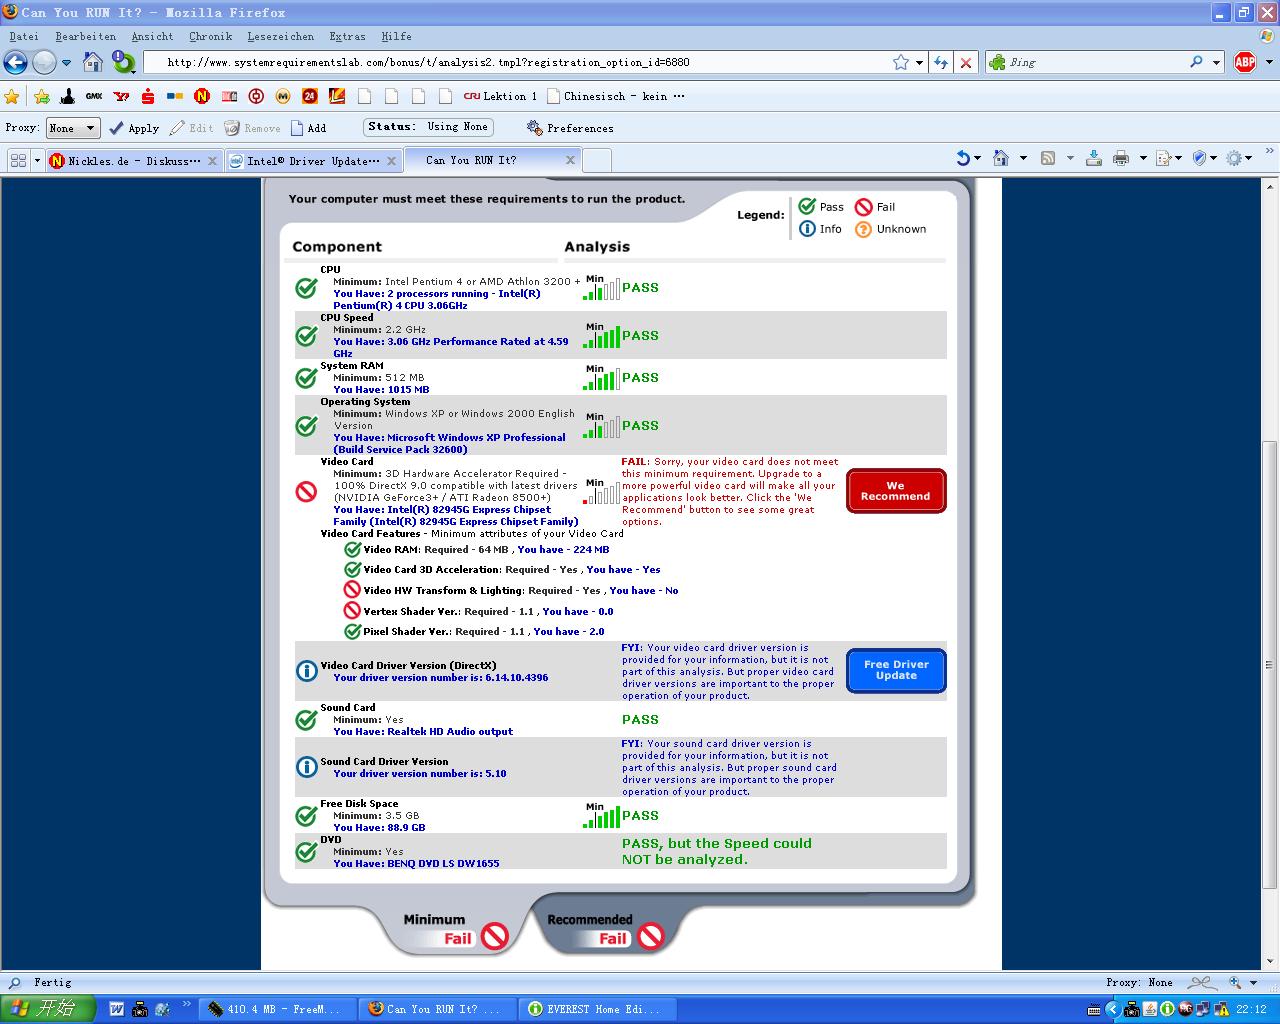Open the Lektion 1 bookmark
Viewport: 1280px width, 1024px height.
(500, 96)
